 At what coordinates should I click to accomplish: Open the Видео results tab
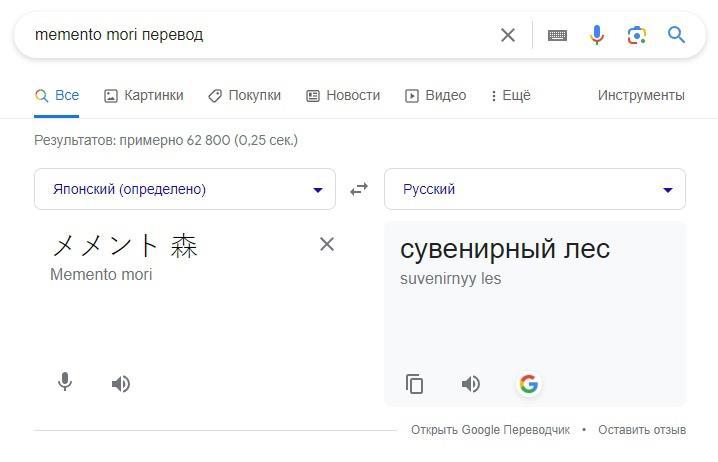click(x=435, y=95)
